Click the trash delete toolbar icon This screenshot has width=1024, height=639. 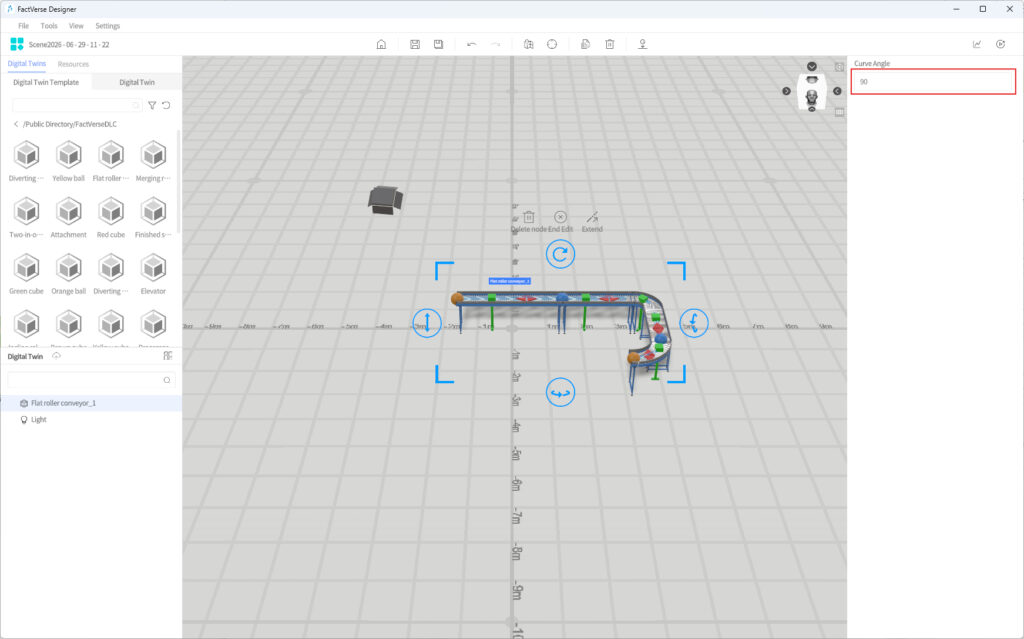coord(609,44)
